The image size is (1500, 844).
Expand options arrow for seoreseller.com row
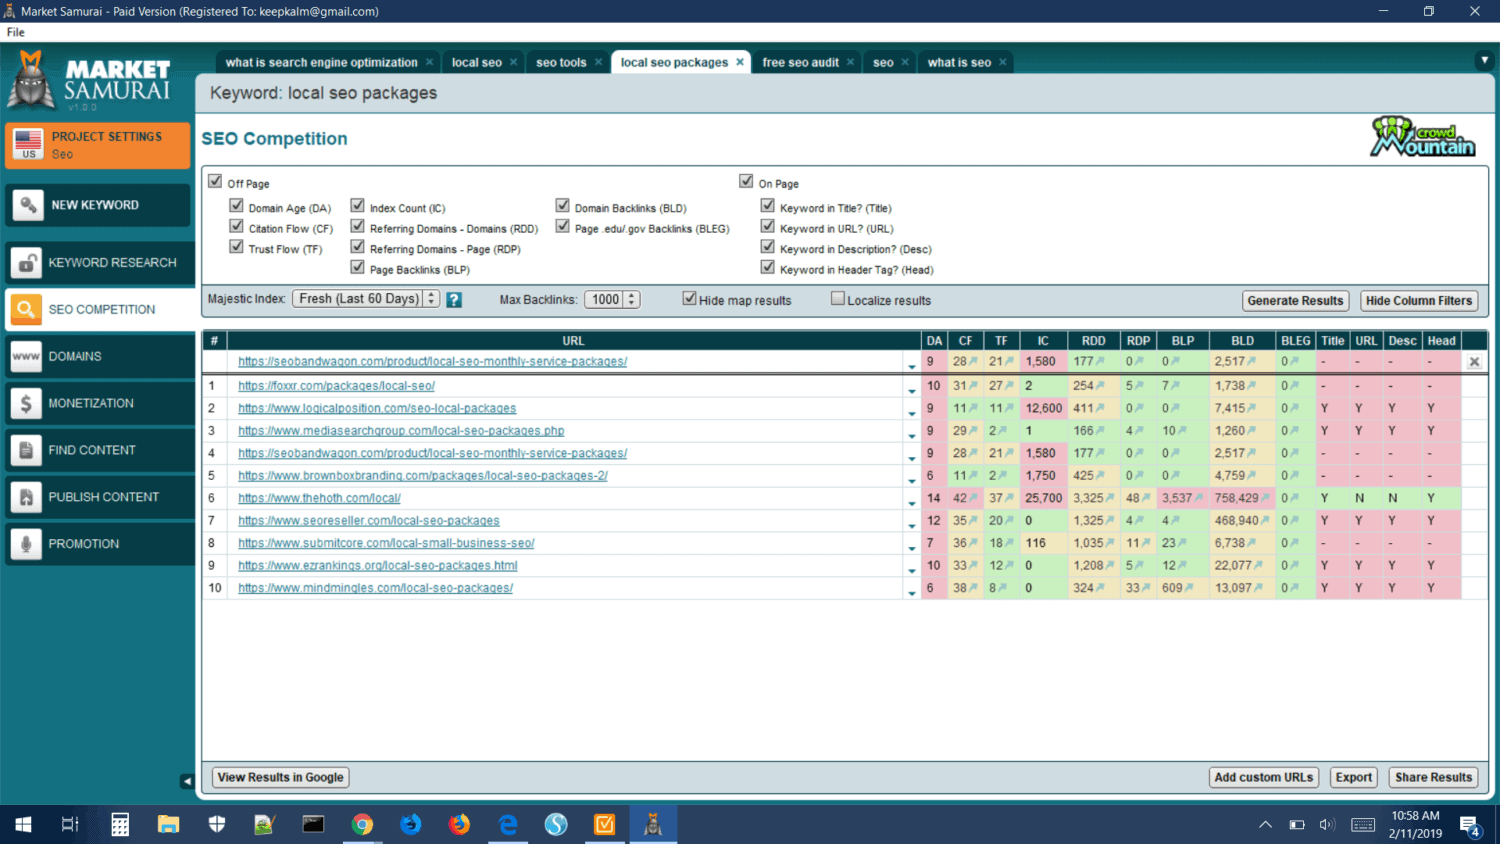click(x=912, y=525)
